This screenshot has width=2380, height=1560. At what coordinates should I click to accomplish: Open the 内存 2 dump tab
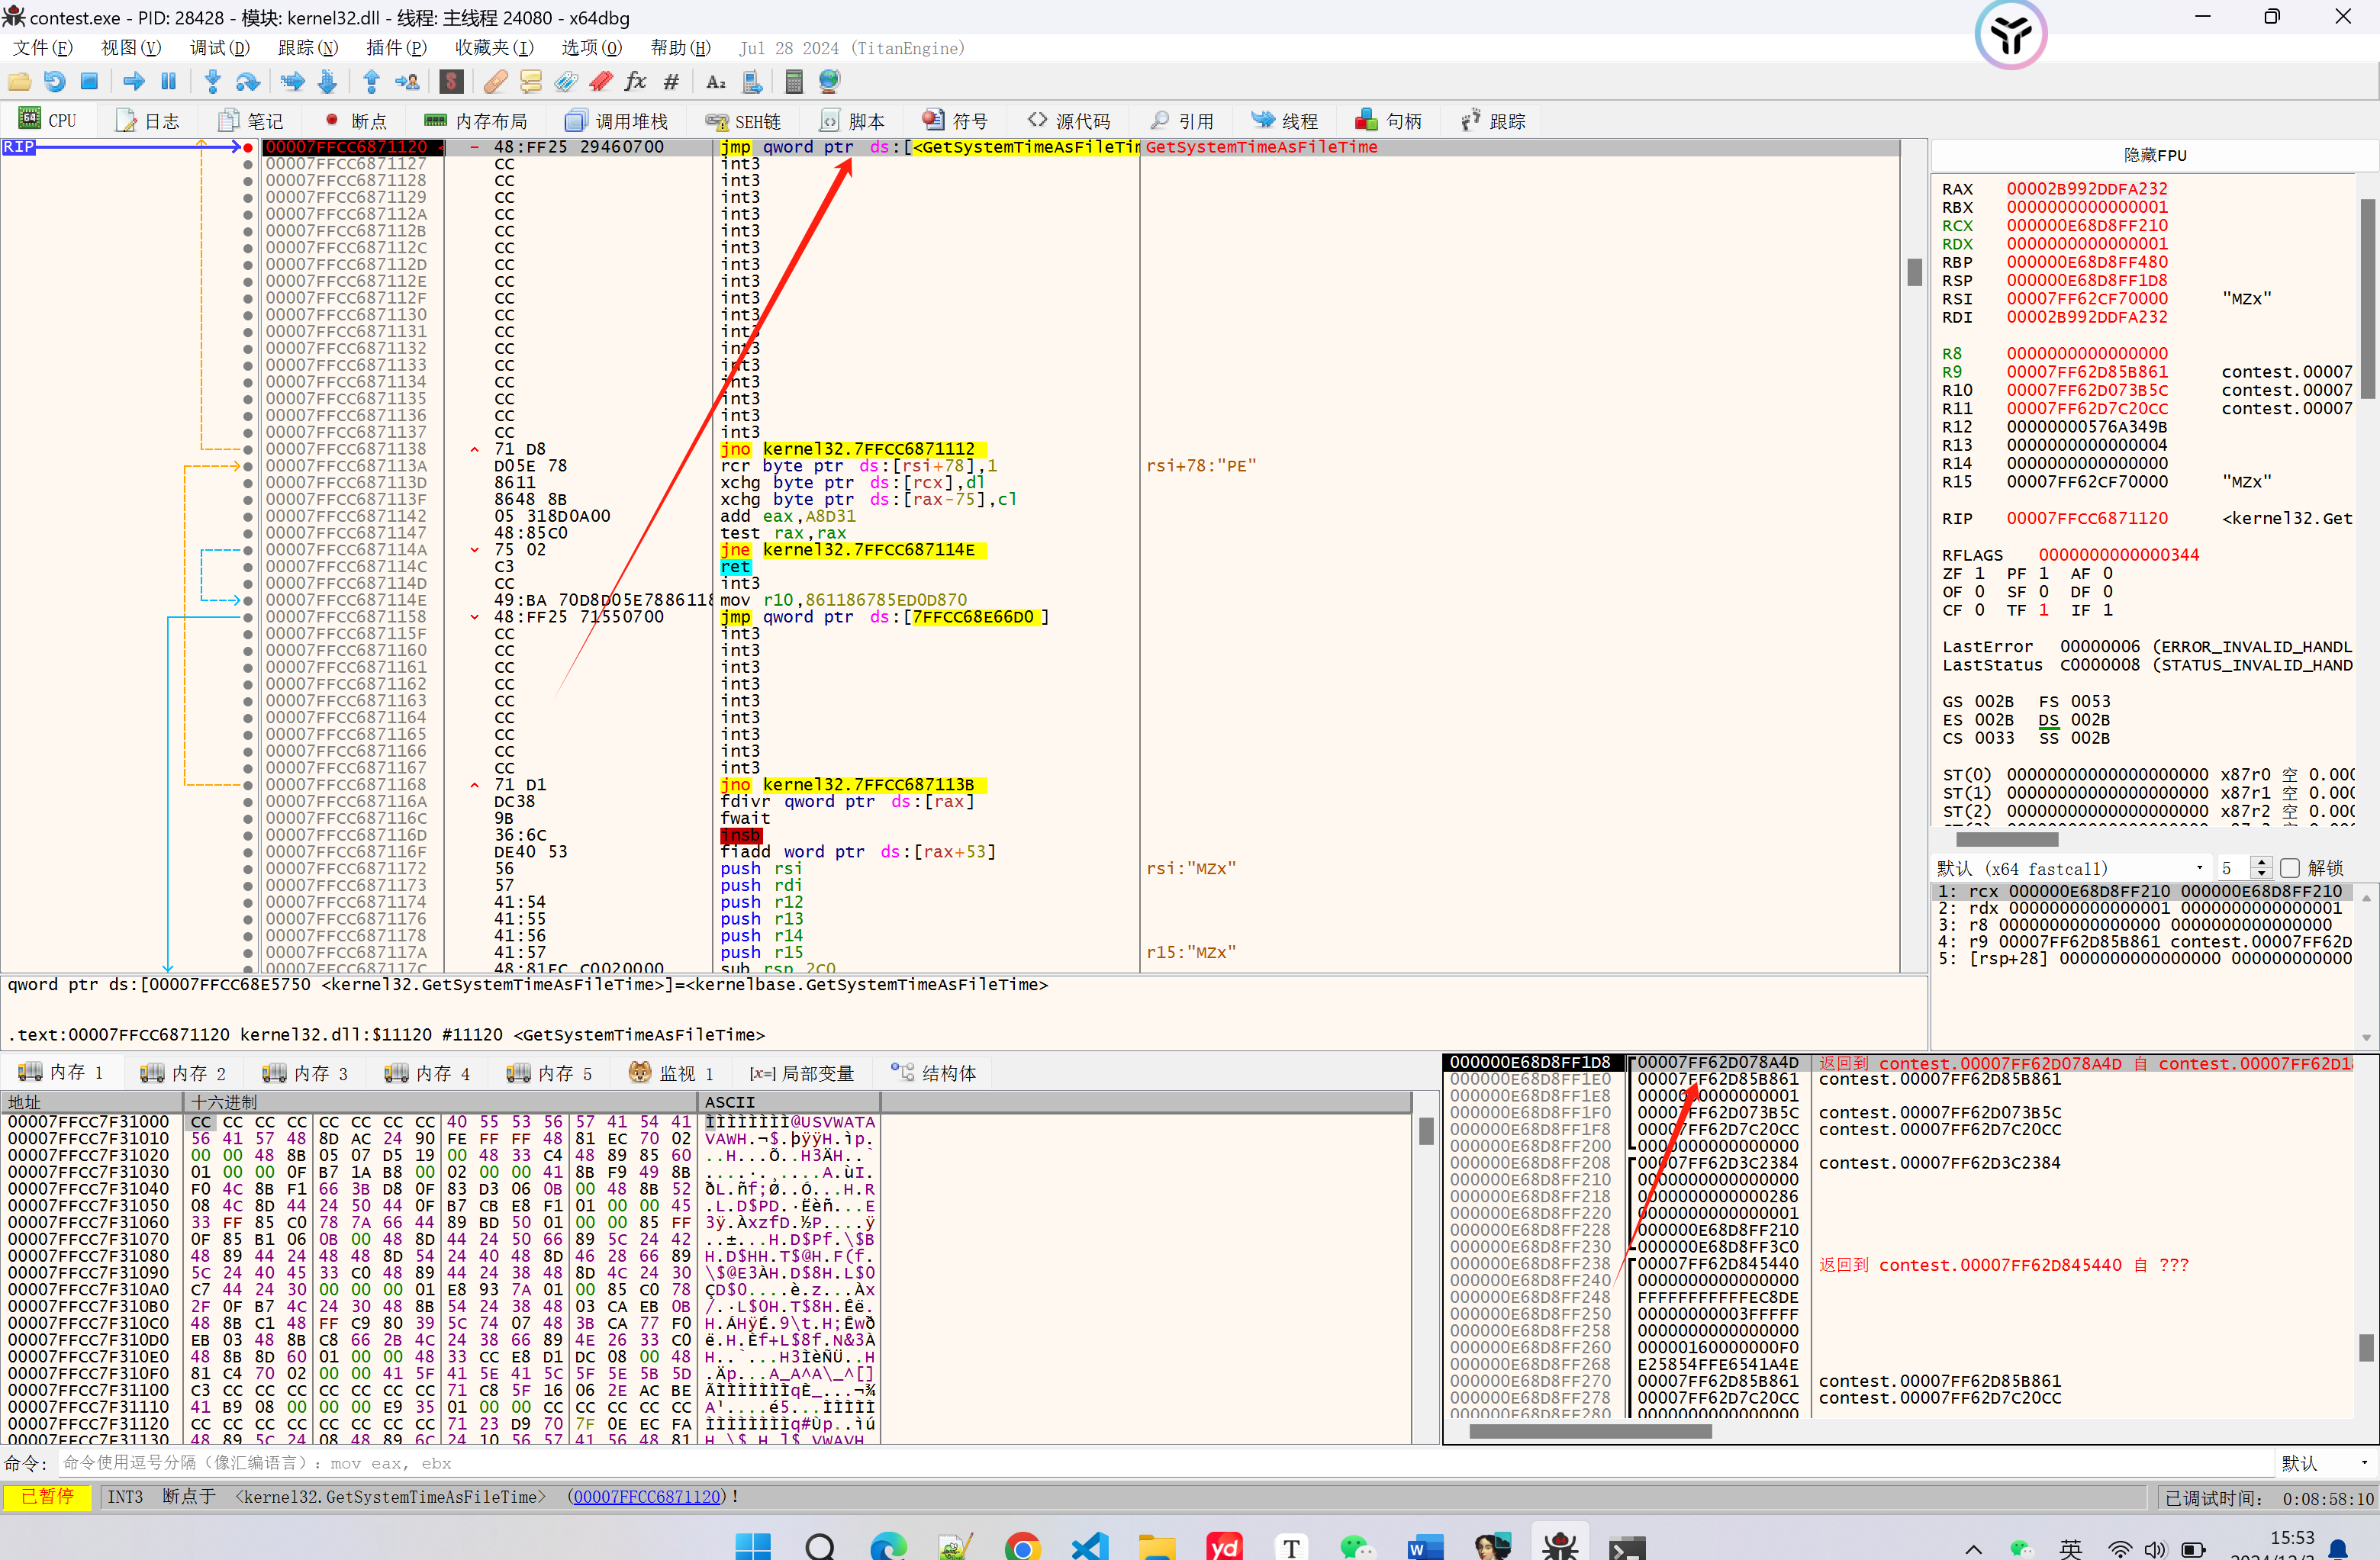coord(184,1073)
